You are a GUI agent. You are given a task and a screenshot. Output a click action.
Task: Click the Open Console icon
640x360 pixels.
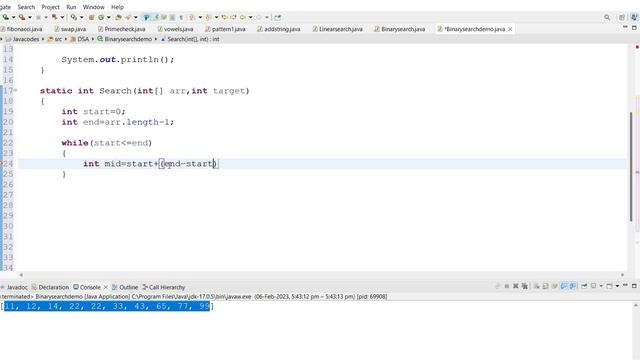click(609, 286)
